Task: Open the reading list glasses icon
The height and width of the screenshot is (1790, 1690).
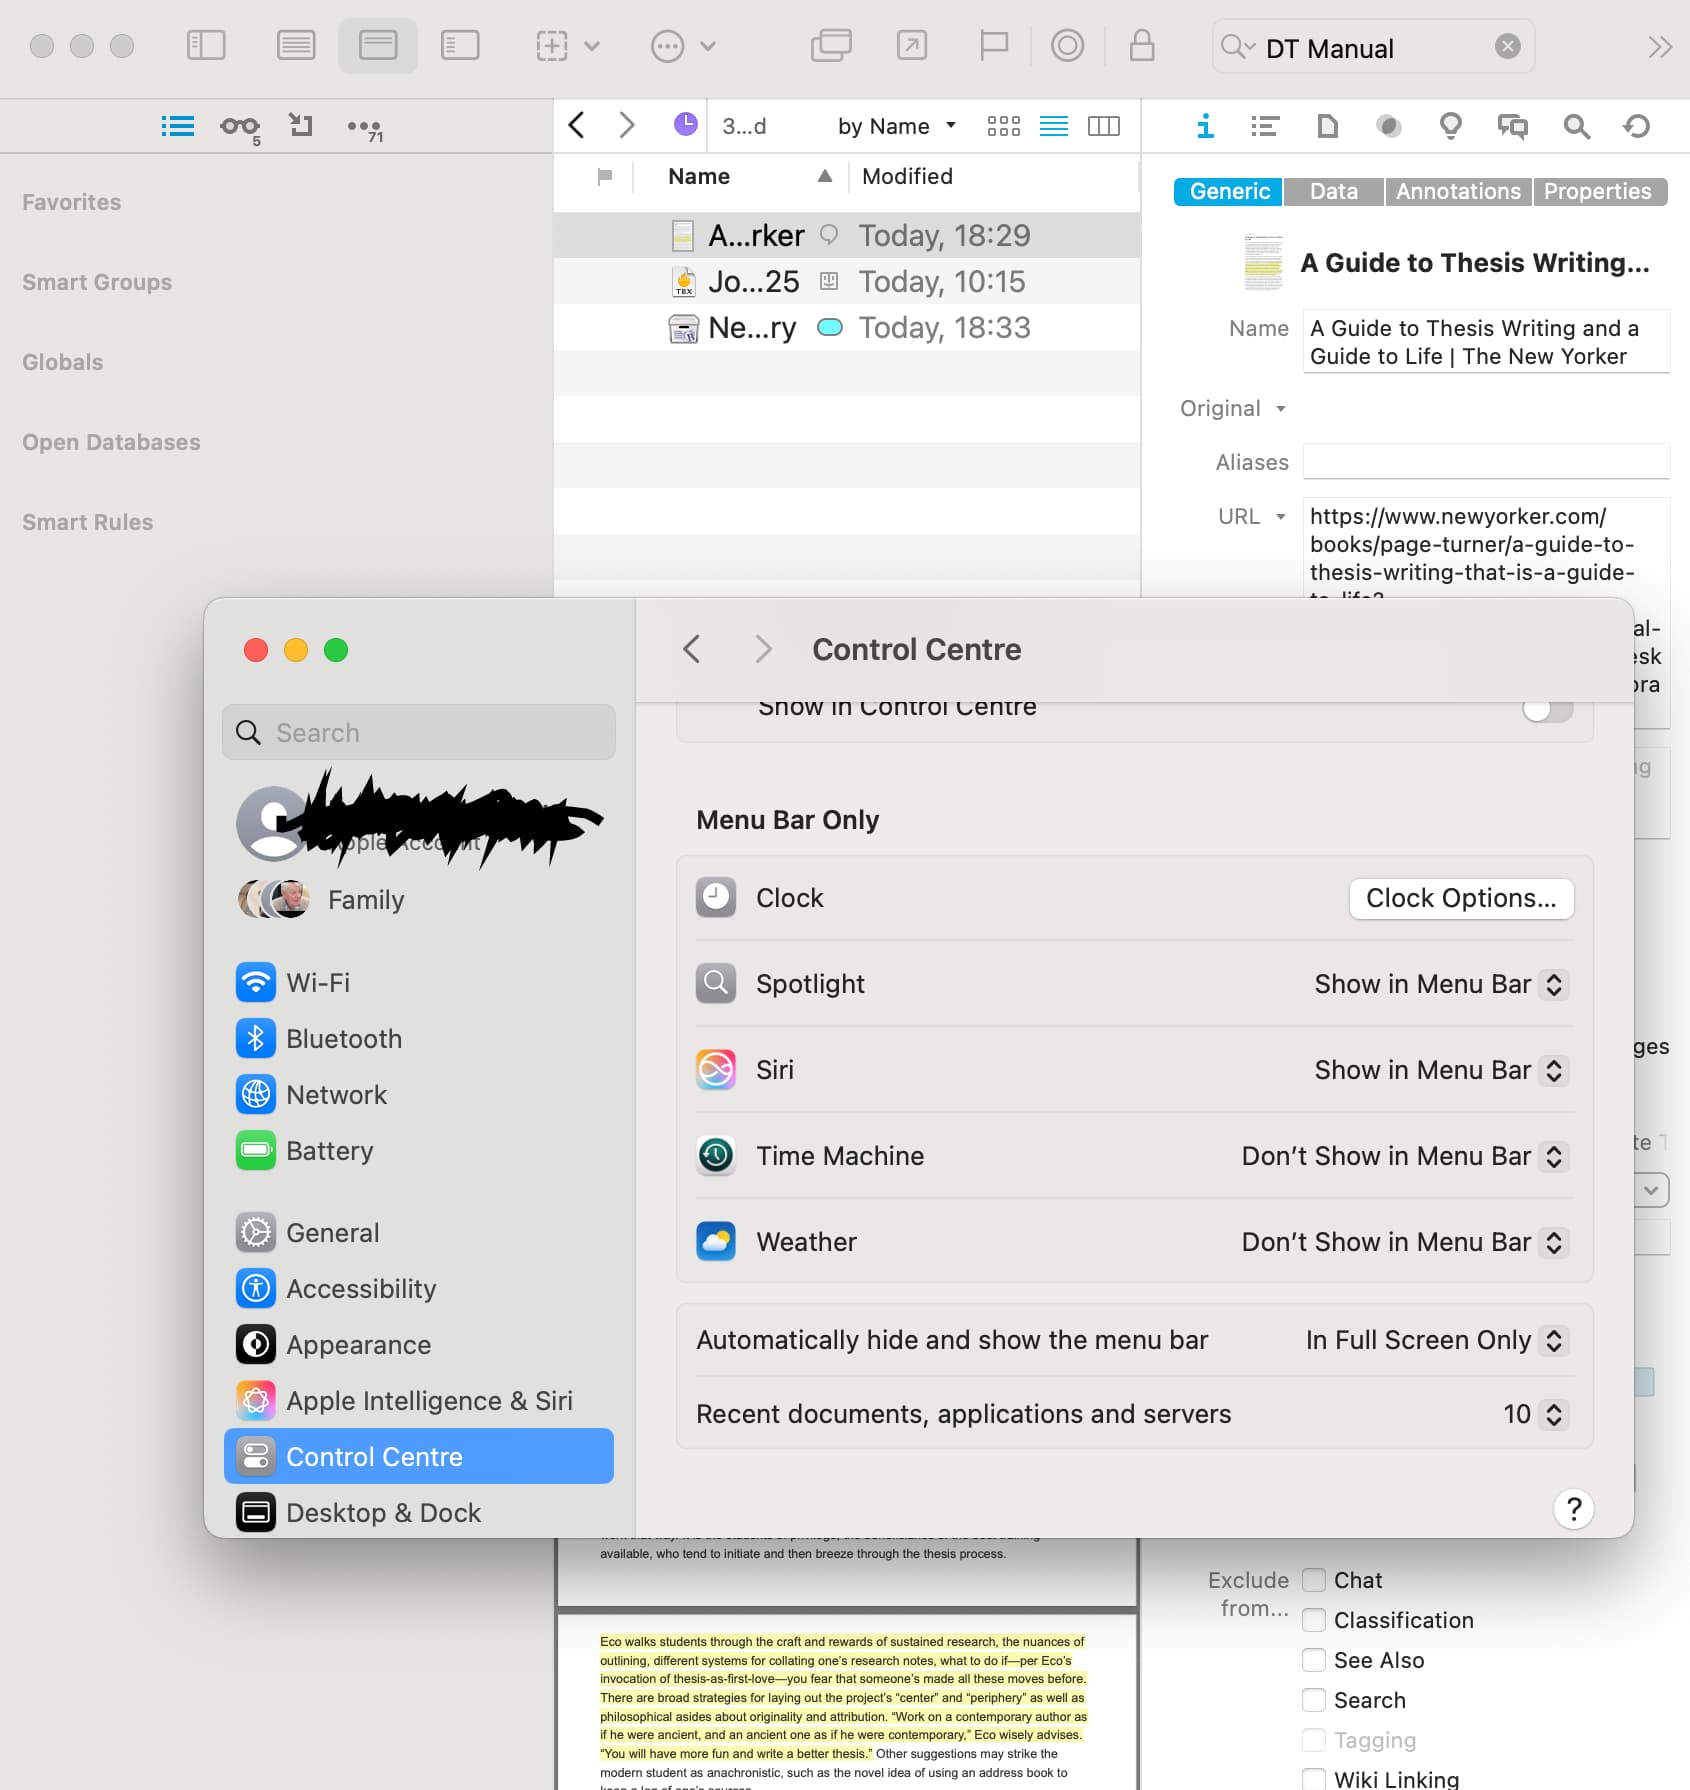Action: pyautogui.click(x=240, y=127)
